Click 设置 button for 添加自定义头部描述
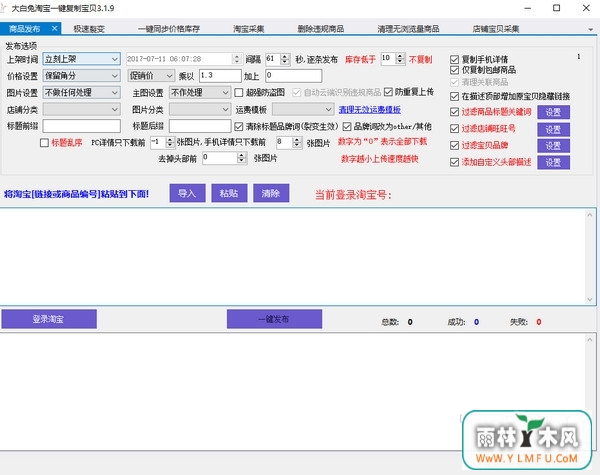 click(x=553, y=163)
